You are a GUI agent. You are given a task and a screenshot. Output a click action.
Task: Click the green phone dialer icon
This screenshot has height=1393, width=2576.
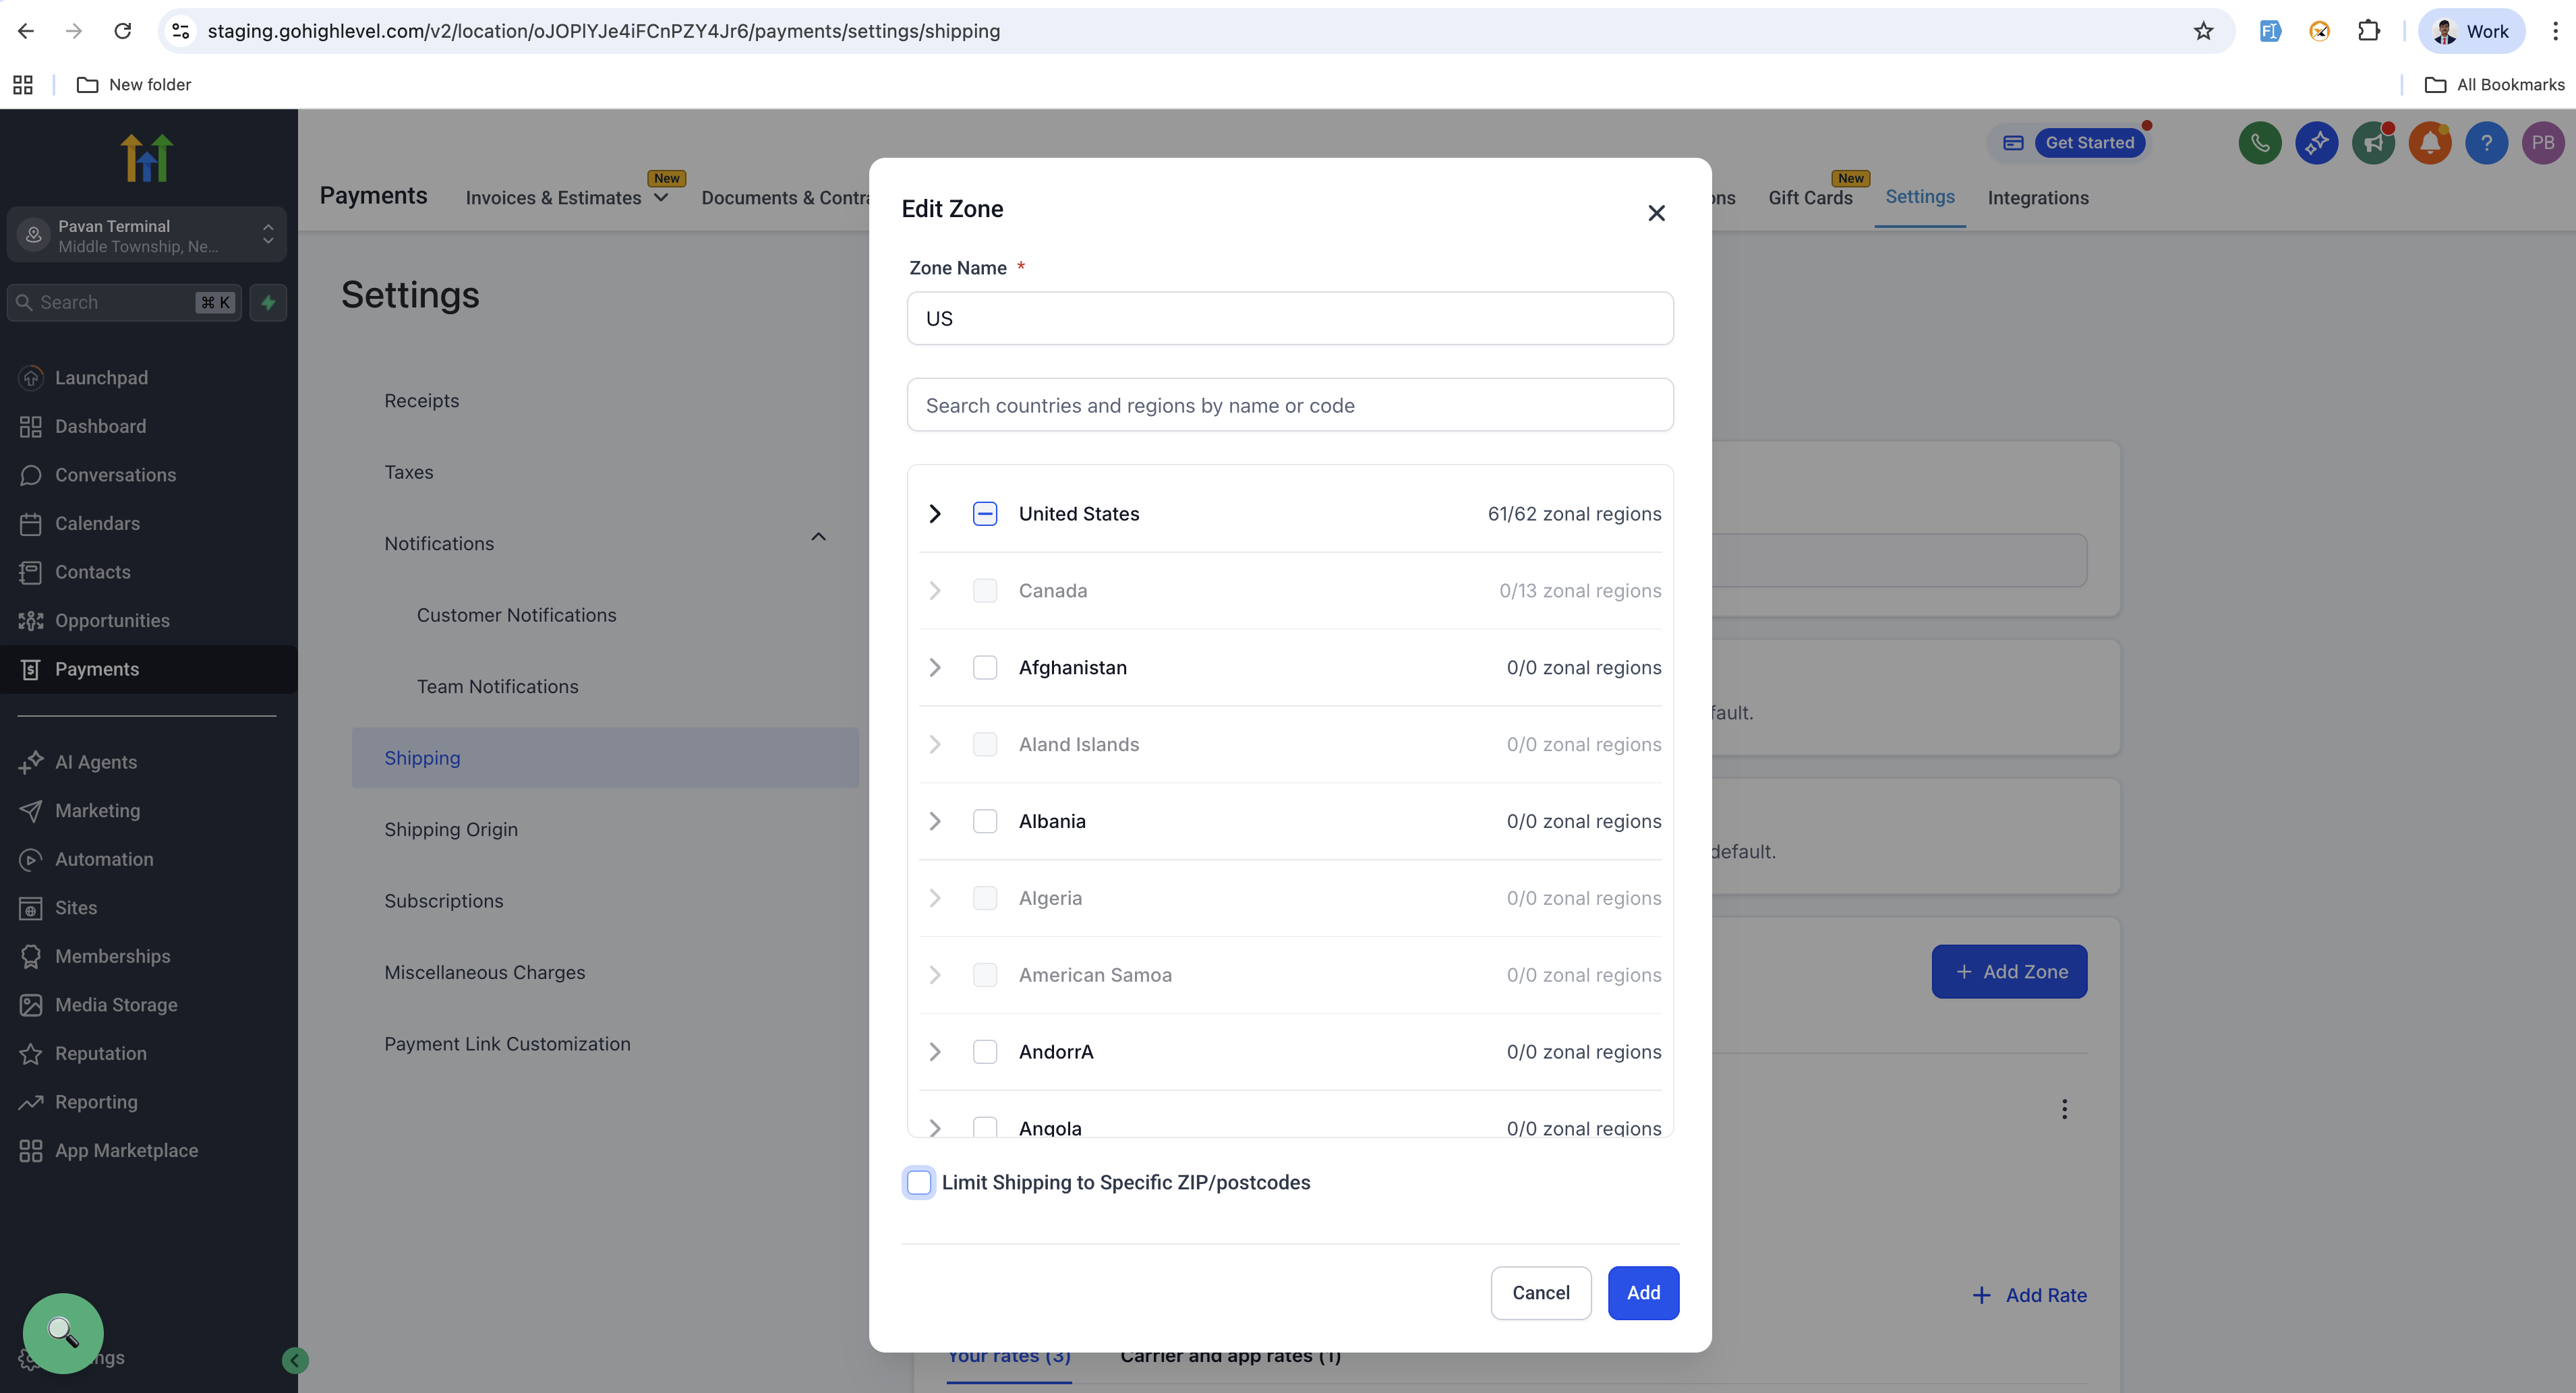pos(2259,143)
